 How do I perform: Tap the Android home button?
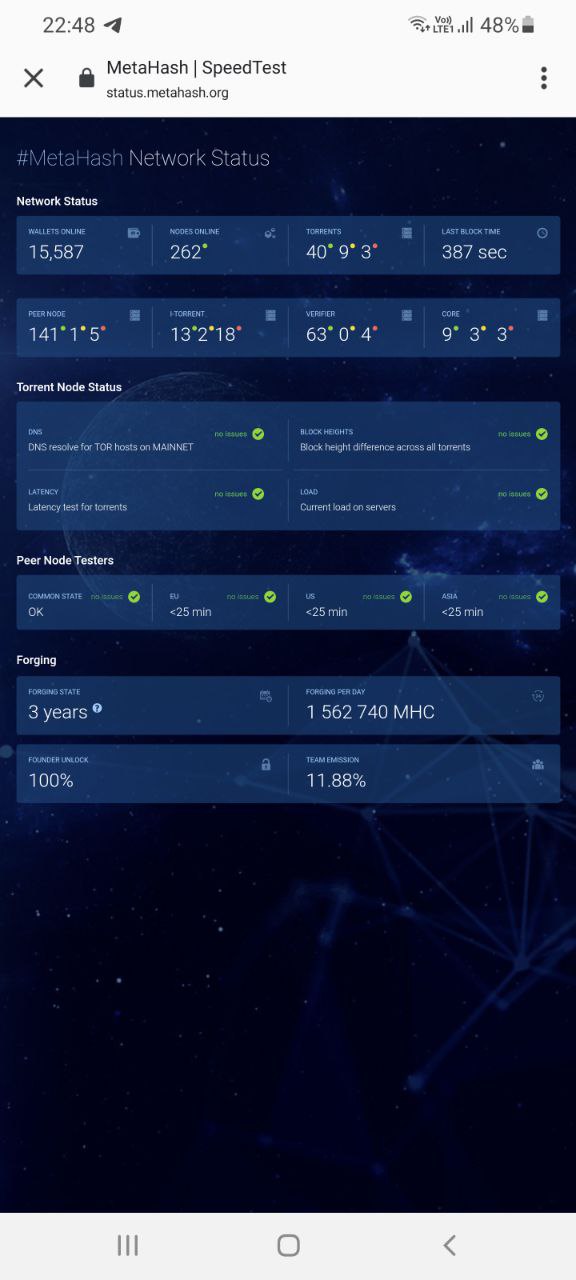pyautogui.click(x=288, y=1245)
